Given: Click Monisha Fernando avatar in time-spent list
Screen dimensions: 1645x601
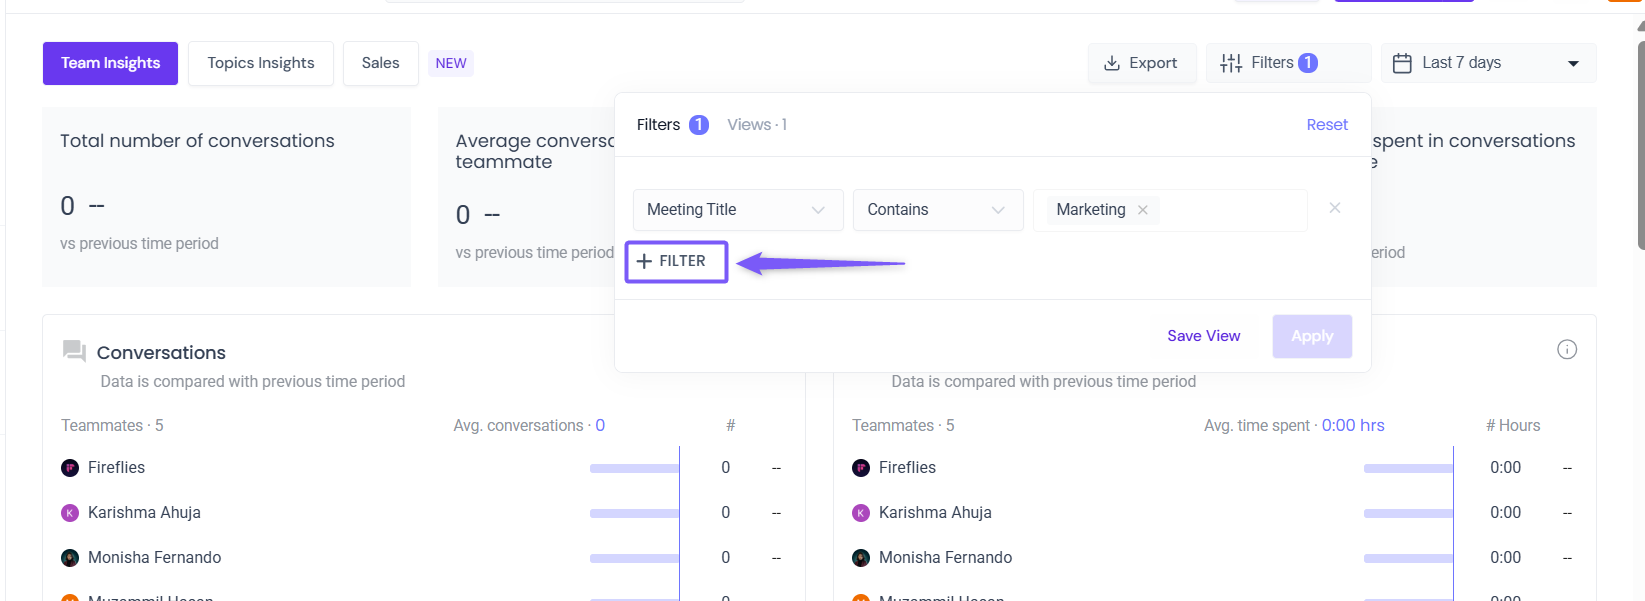Looking at the screenshot, I should 861,558.
